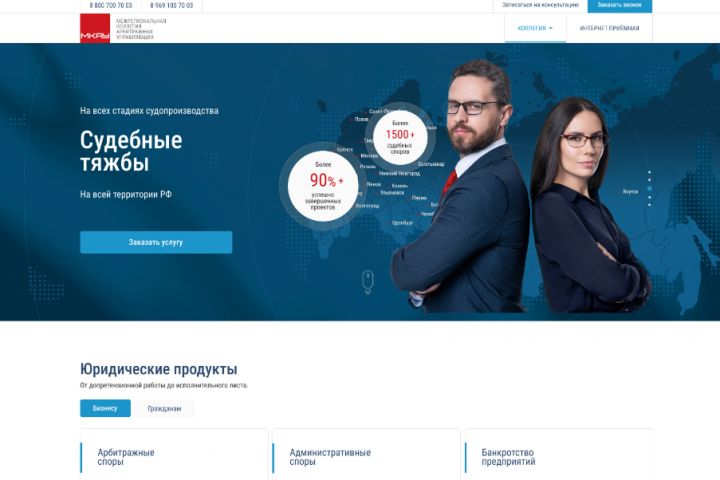Select the bottom slider pagination dot

(x=649, y=205)
